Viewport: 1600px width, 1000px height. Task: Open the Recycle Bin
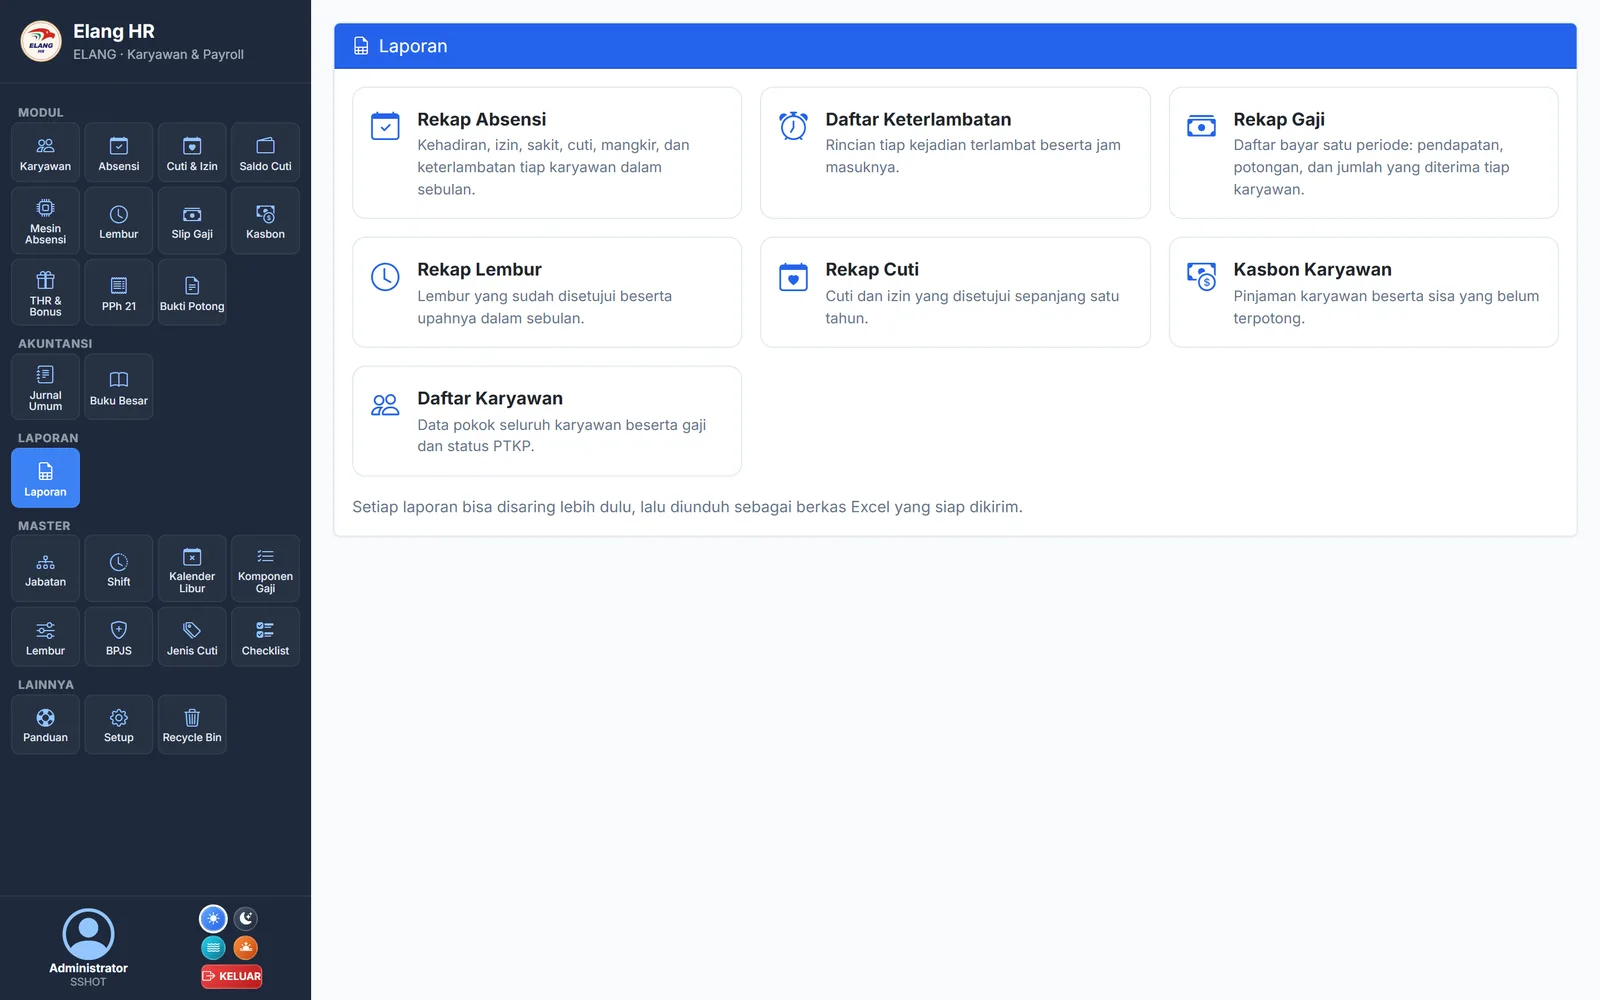[x=192, y=724]
